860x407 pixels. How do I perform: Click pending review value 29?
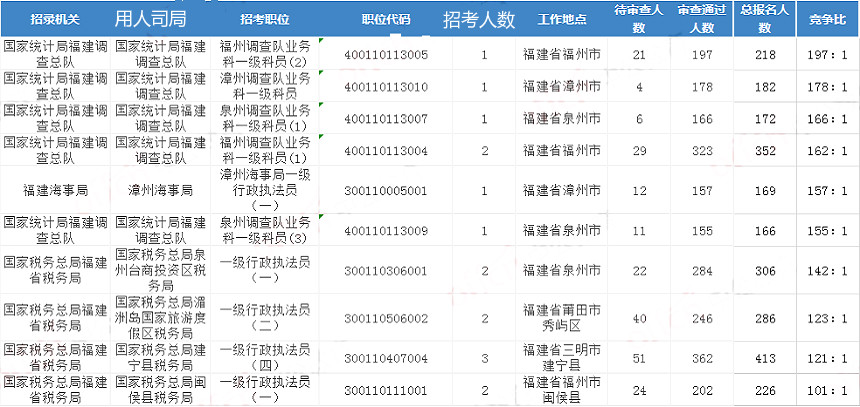(639, 150)
